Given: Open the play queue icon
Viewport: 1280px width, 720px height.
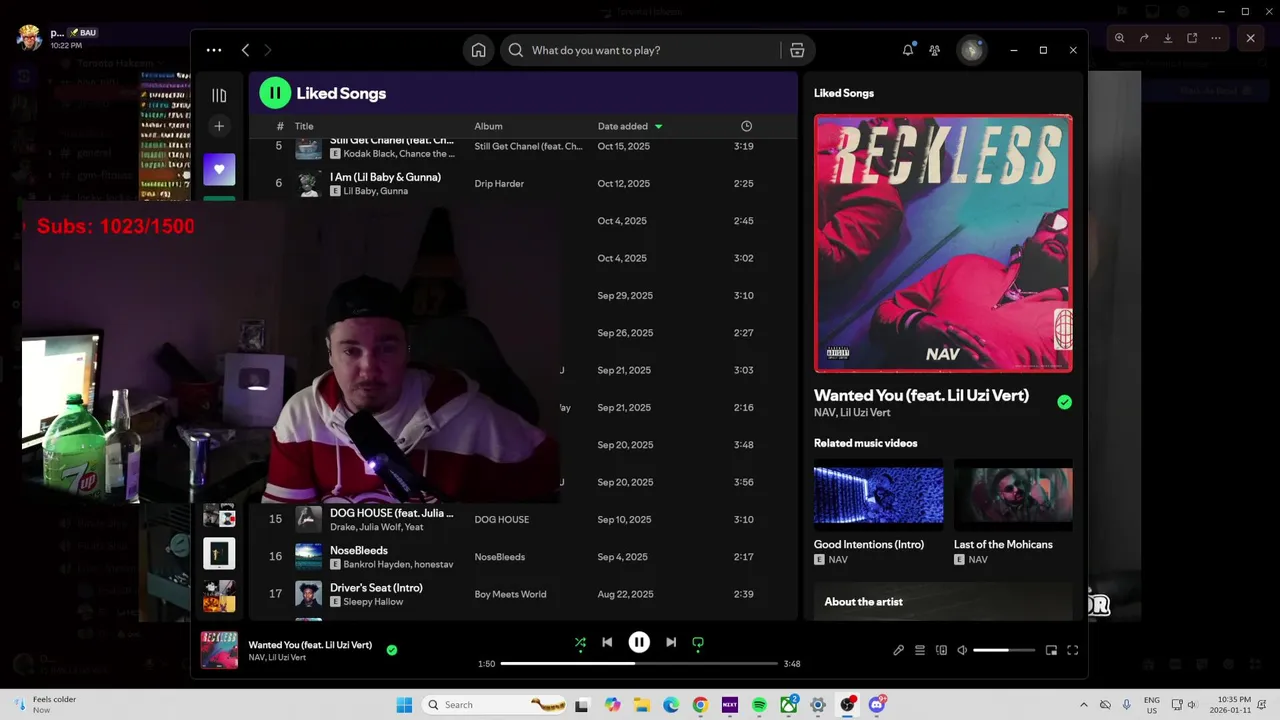Looking at the screenshot, I should coord(920,650).
